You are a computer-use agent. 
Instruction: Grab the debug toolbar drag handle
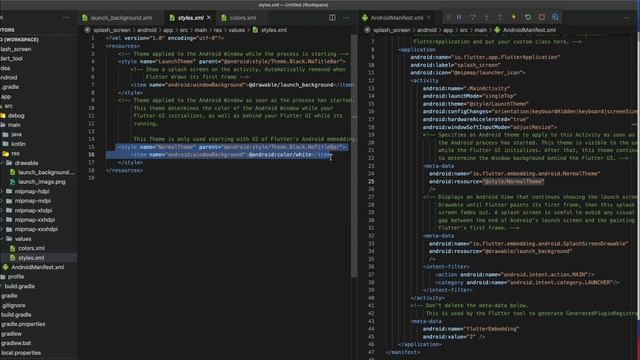tap(449, 17)
